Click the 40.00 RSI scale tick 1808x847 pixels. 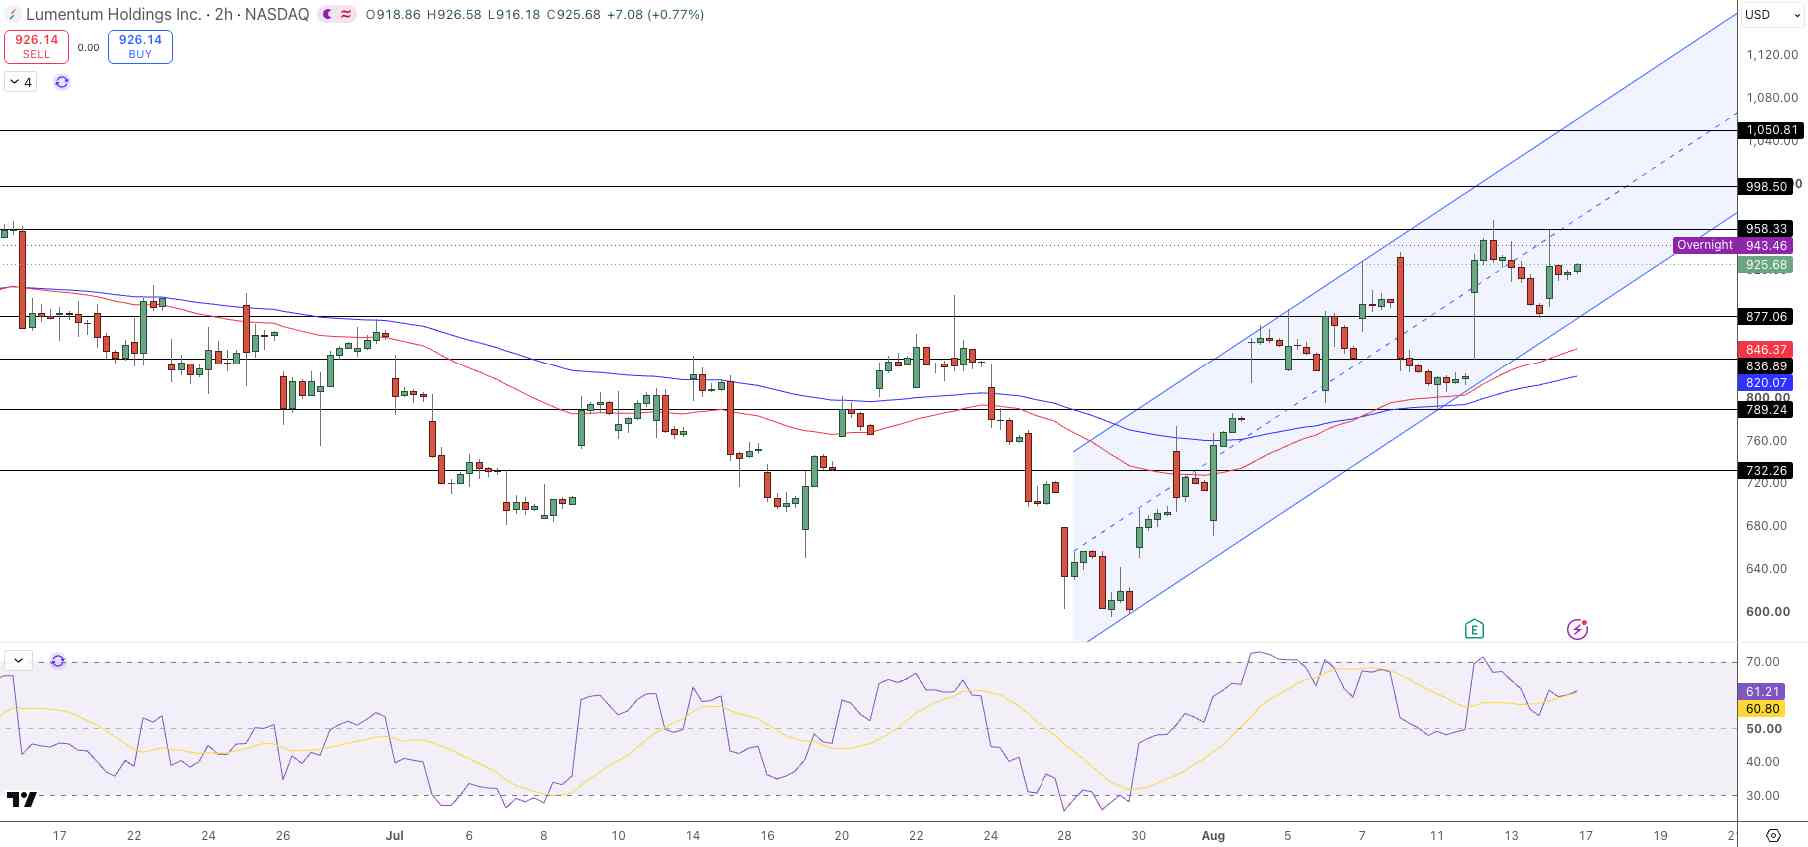(1763, 762)
